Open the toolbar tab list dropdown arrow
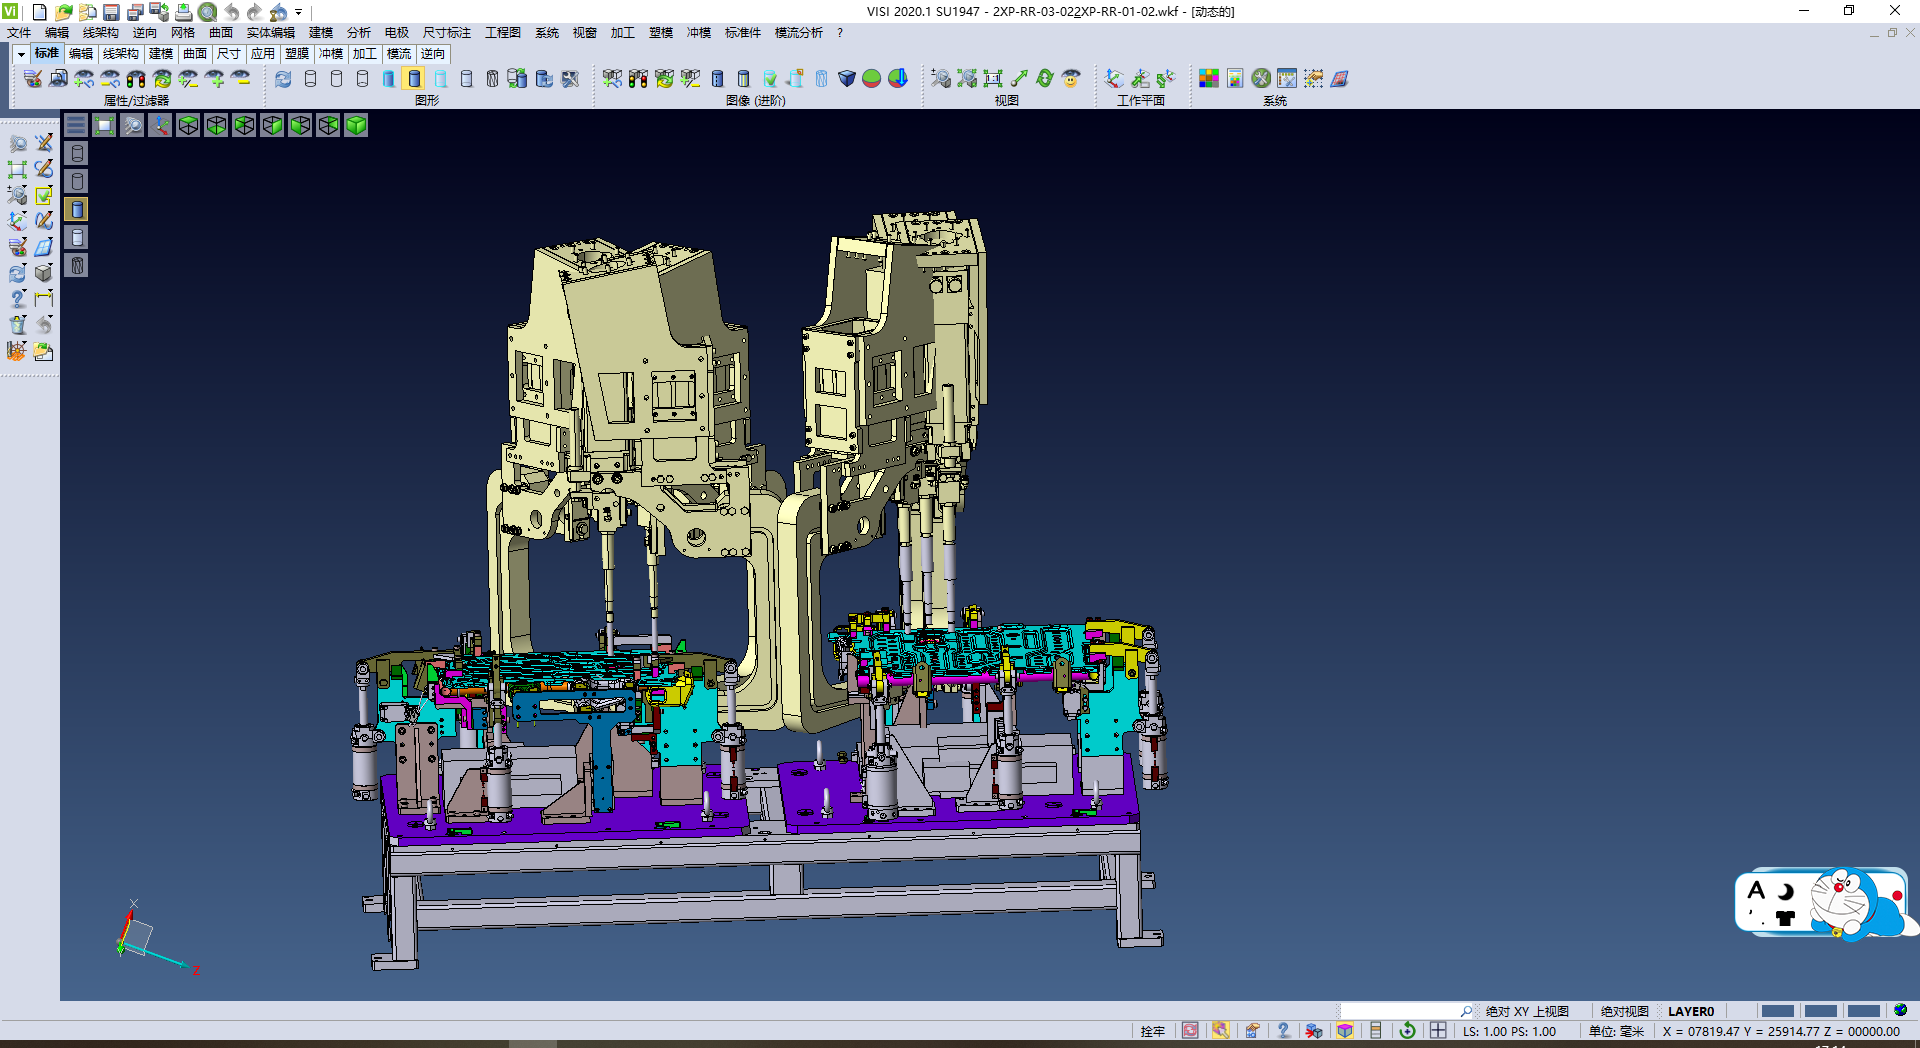Image resolution: width=1920 pixels, height=1048 pixels. (21, 54)
